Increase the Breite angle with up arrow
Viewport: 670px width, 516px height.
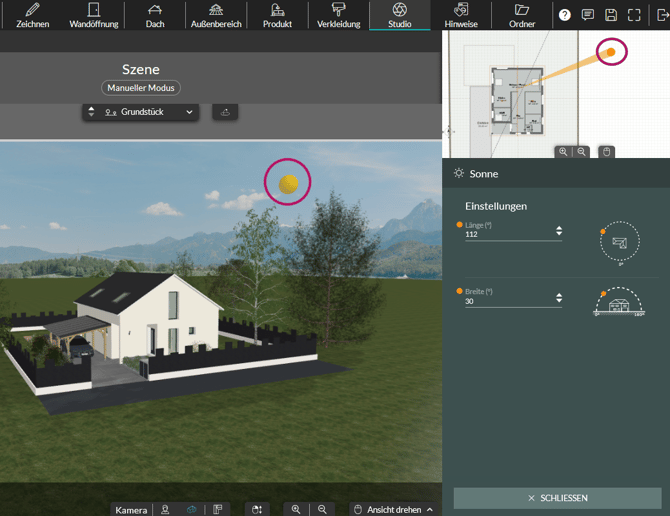[559, 295]
